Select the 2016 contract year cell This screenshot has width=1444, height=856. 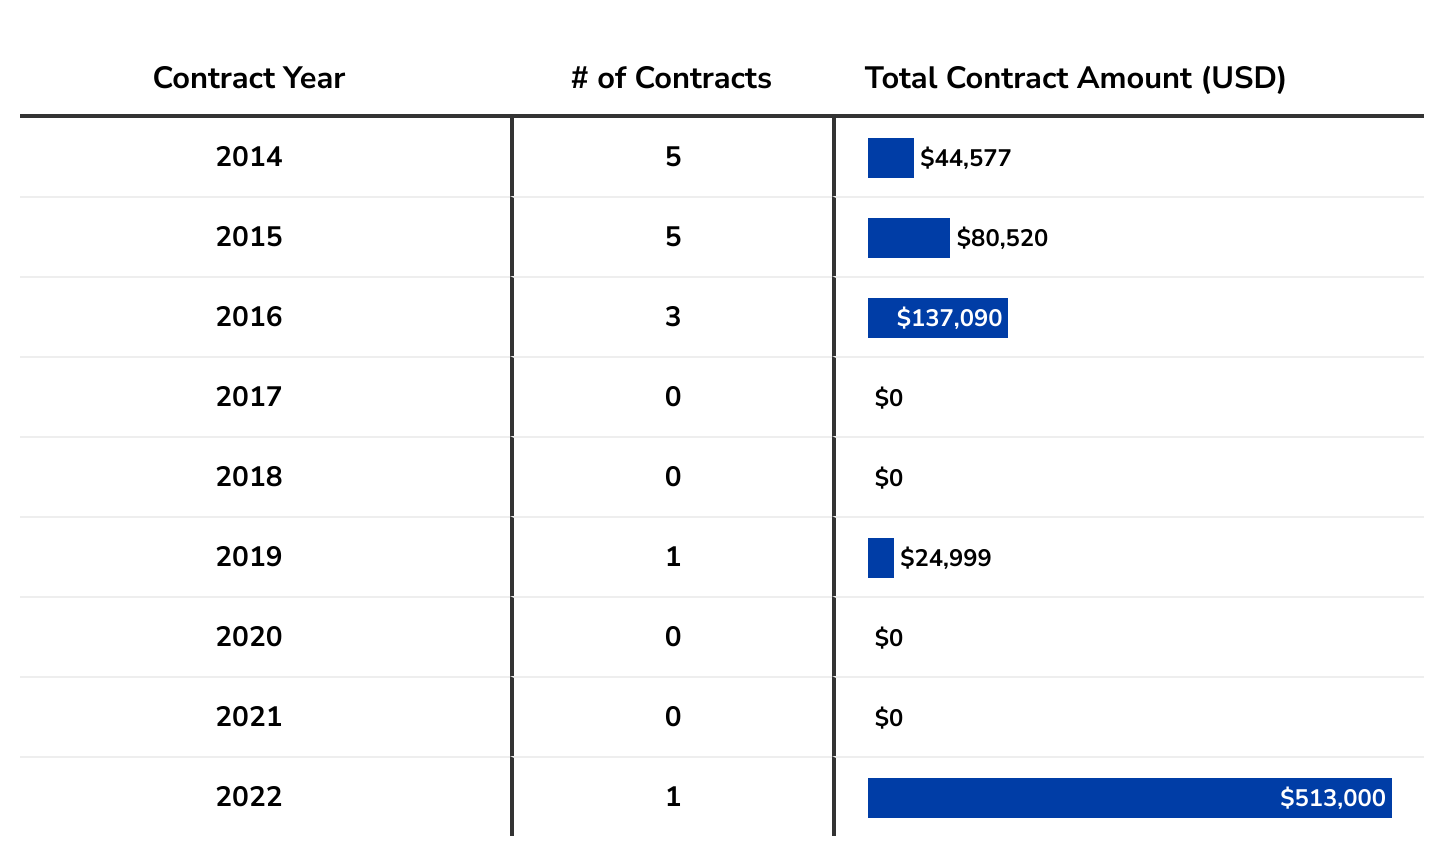pos(249,317)
